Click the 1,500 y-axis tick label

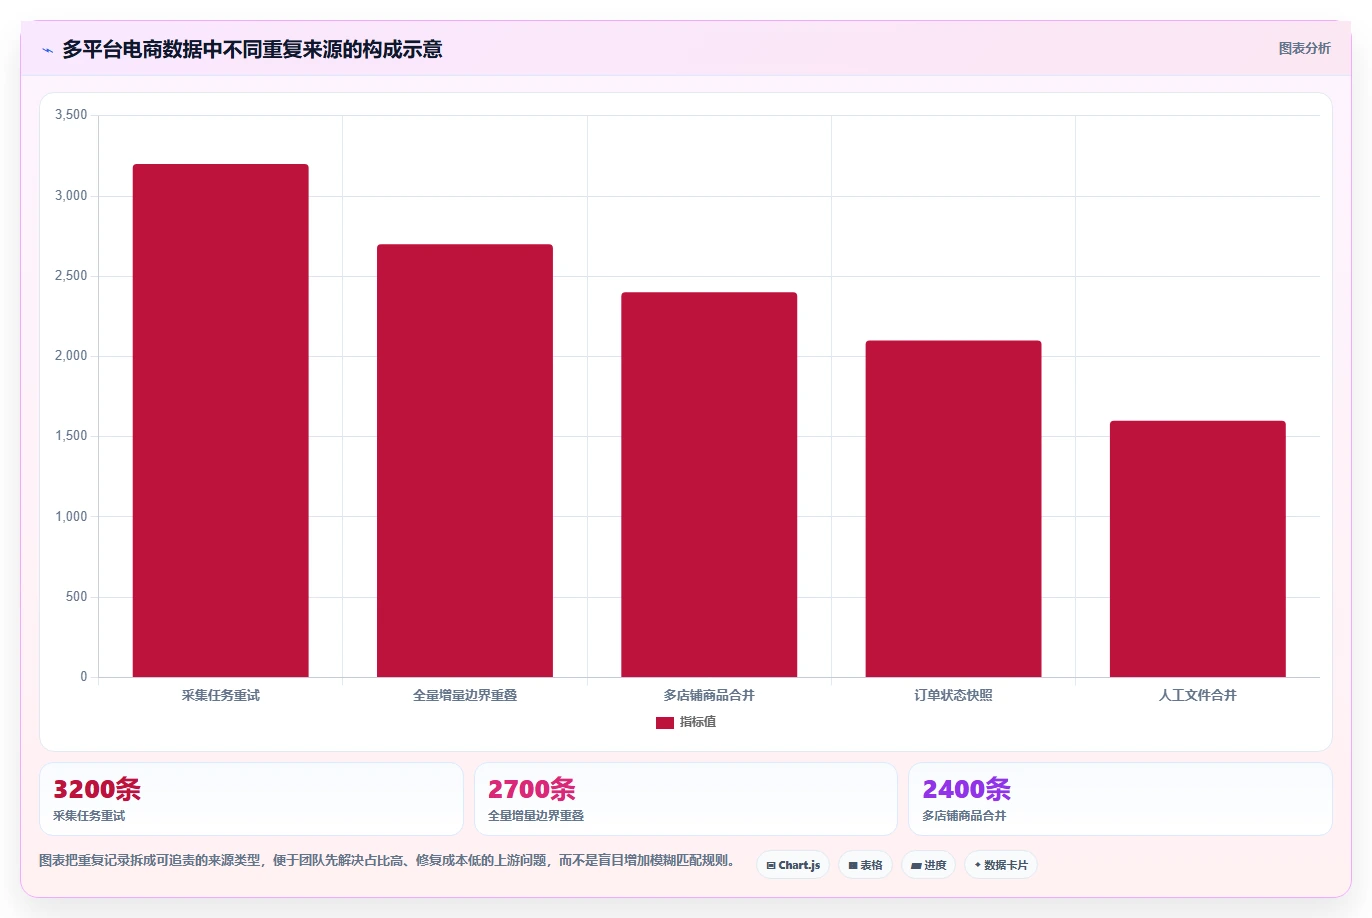click(71, 436)
